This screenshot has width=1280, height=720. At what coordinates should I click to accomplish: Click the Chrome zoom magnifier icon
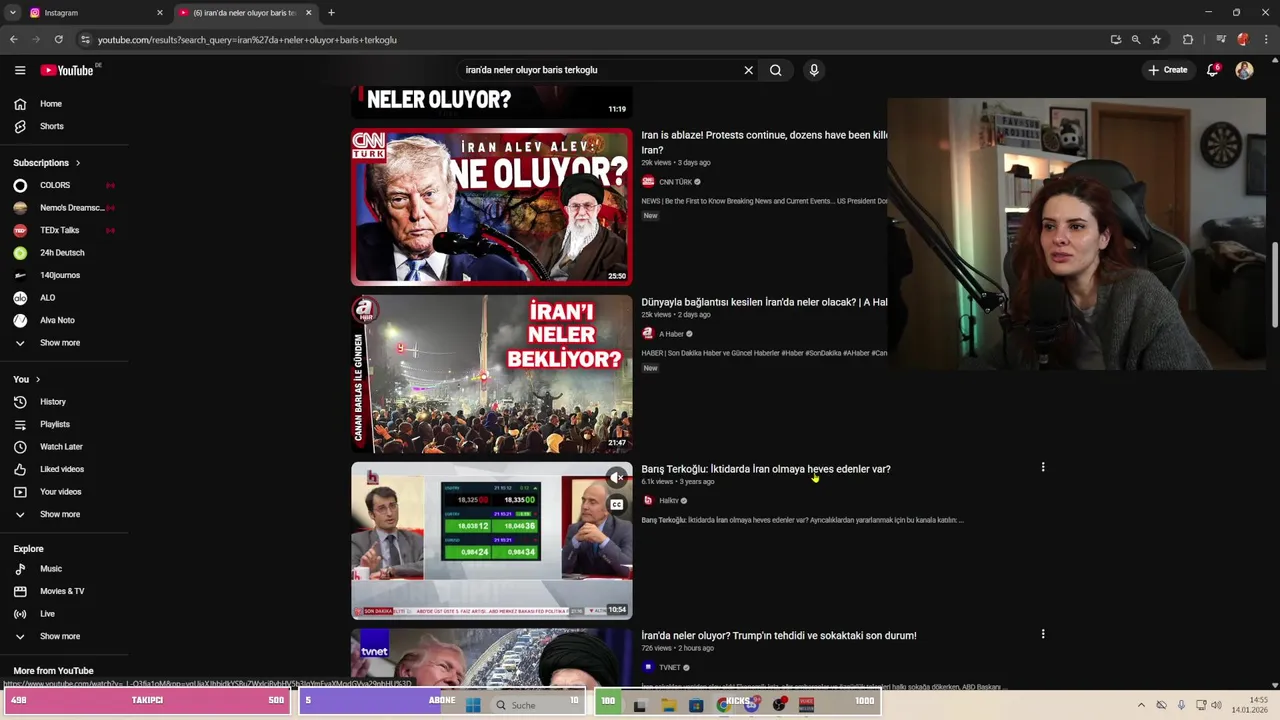click(1136, 39)
